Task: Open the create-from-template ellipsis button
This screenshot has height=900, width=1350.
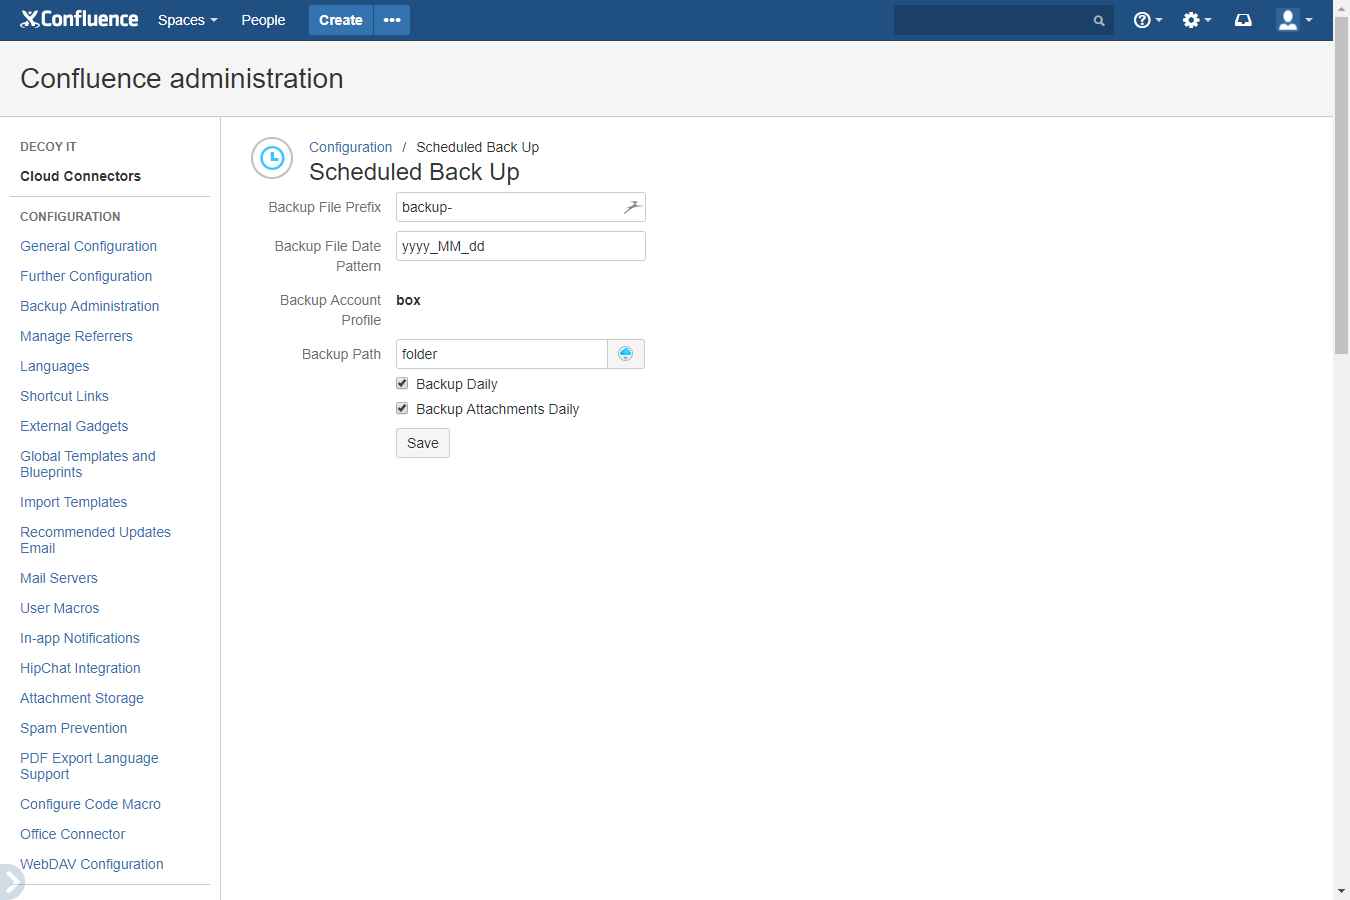Action: (392, 20)
